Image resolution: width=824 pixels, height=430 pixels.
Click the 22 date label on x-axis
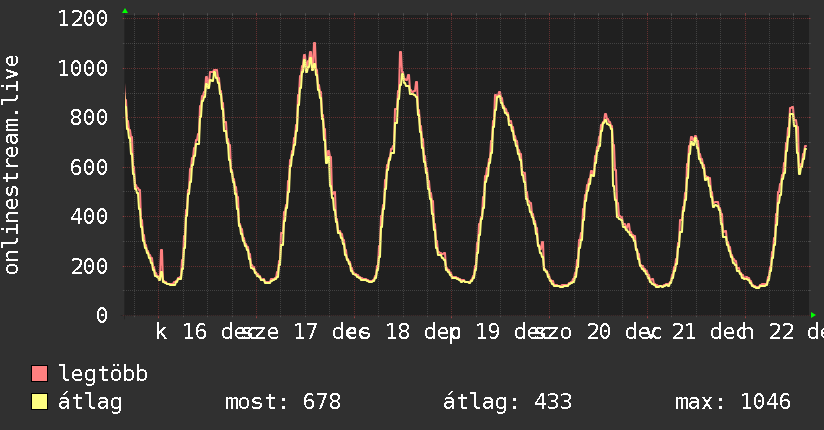781,332
